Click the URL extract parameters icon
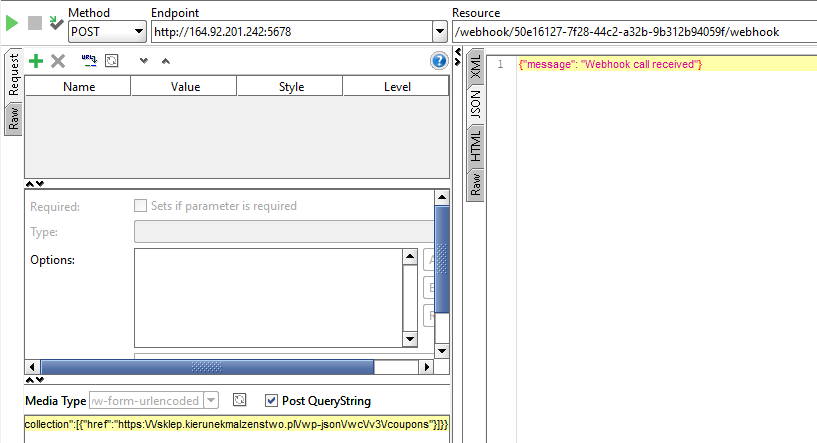817x443 pixels. coord(89,60)
